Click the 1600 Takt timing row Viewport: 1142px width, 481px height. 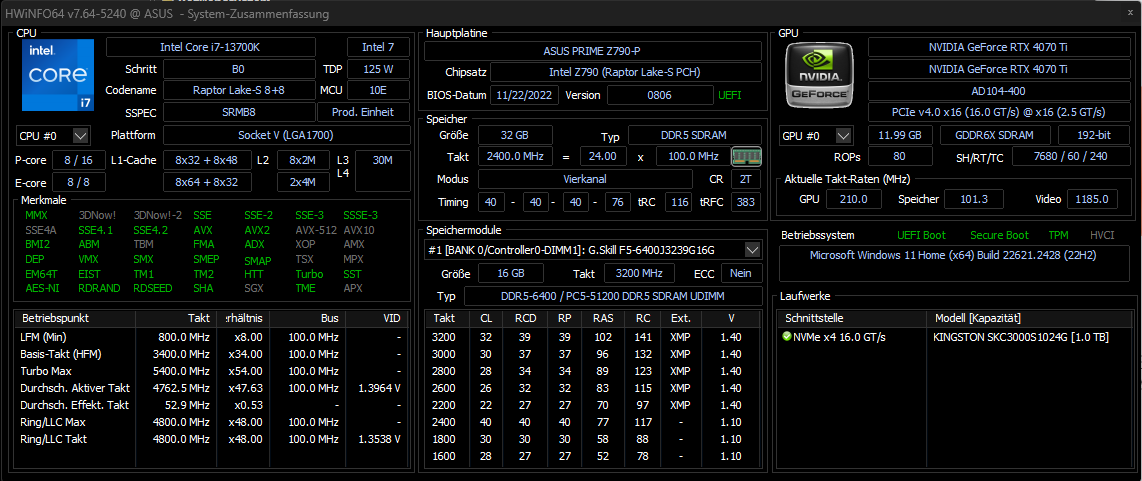tap(593, 457)
